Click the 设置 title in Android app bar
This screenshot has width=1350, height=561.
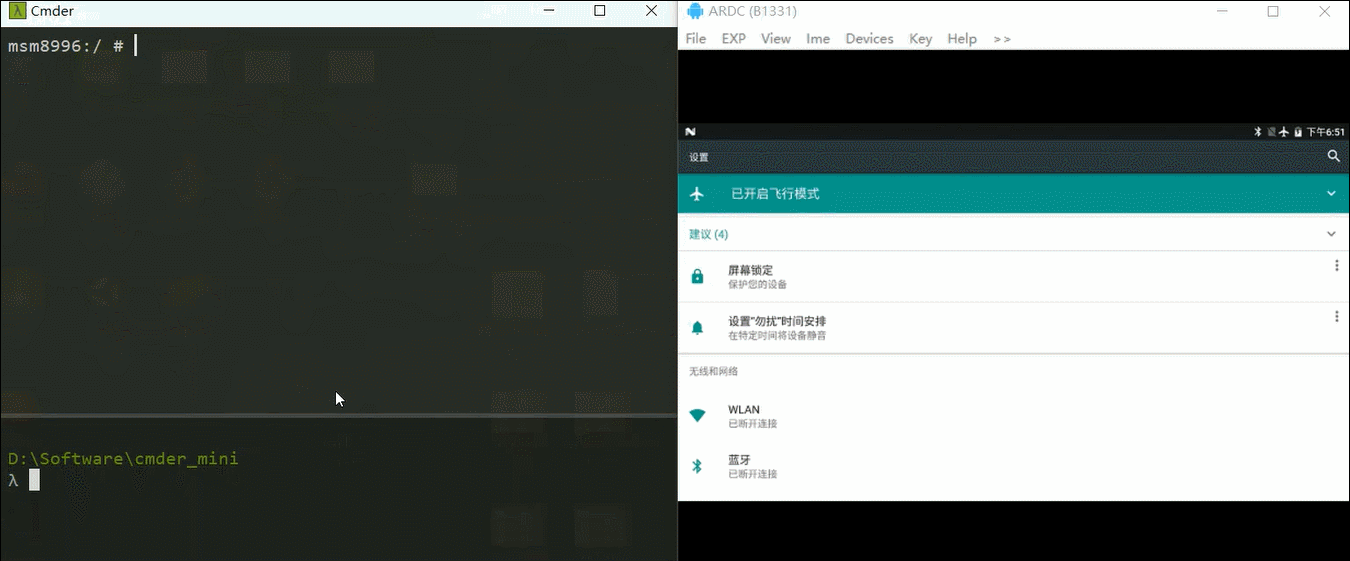coord(698,157)
